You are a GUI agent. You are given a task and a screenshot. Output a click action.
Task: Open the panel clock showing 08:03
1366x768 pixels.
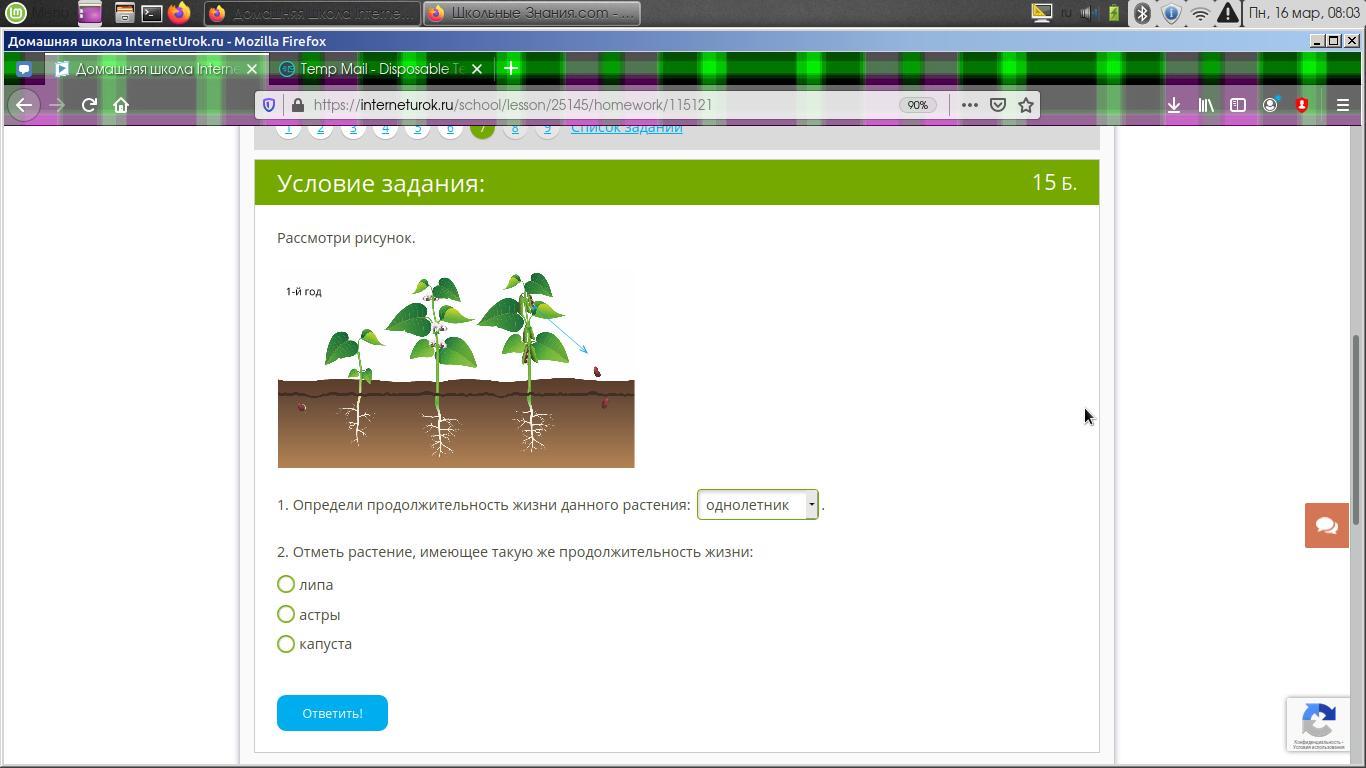pos(1304,13)
